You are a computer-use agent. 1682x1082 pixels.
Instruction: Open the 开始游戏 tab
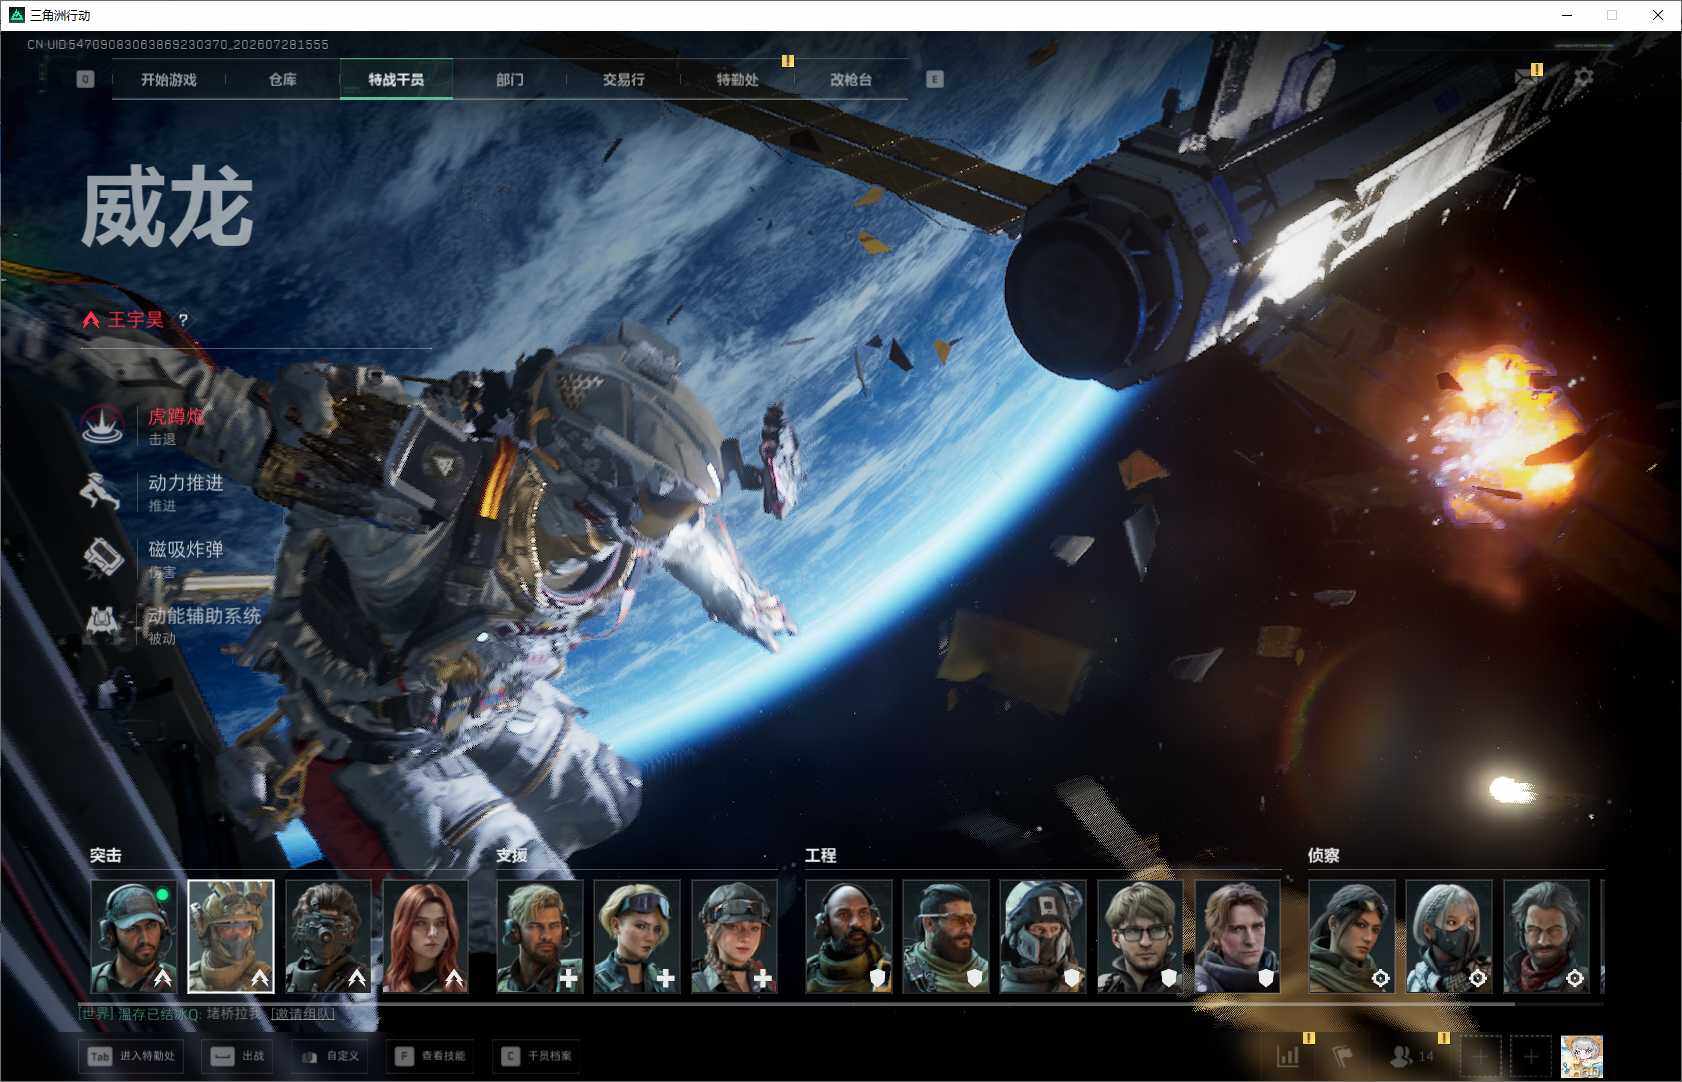pyautogui.click(x=169, y=80)
